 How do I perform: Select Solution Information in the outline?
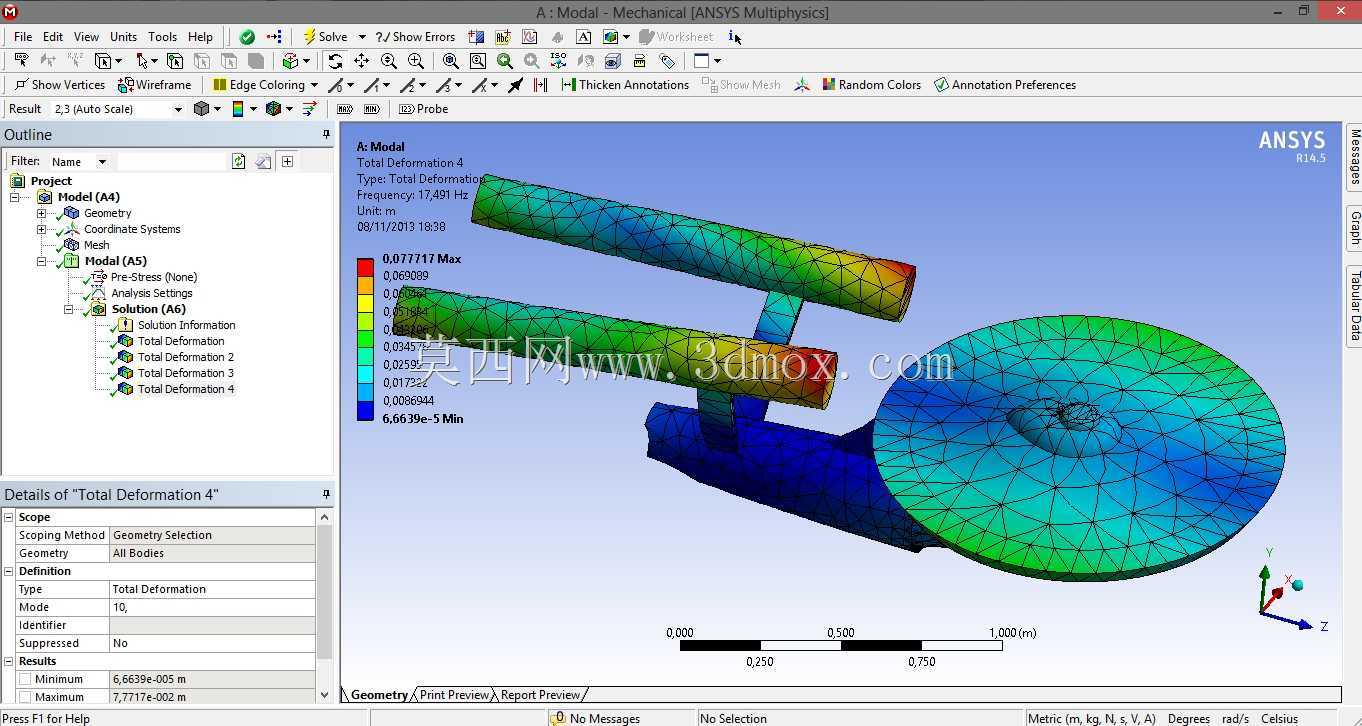tap(187, 325)
